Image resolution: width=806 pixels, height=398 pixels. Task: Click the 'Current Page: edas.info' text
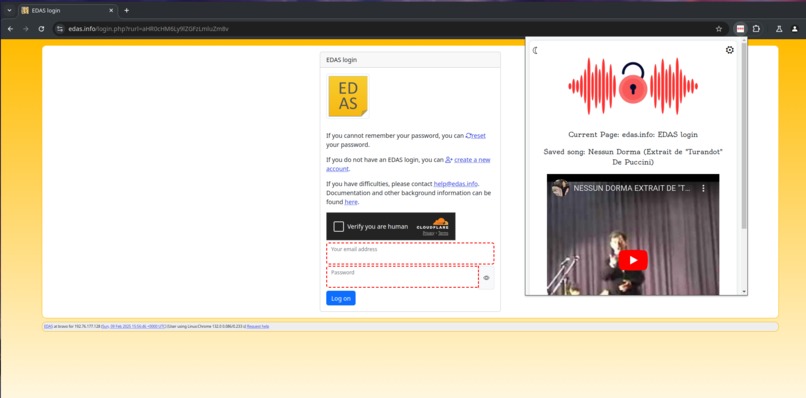click(633, 135)
